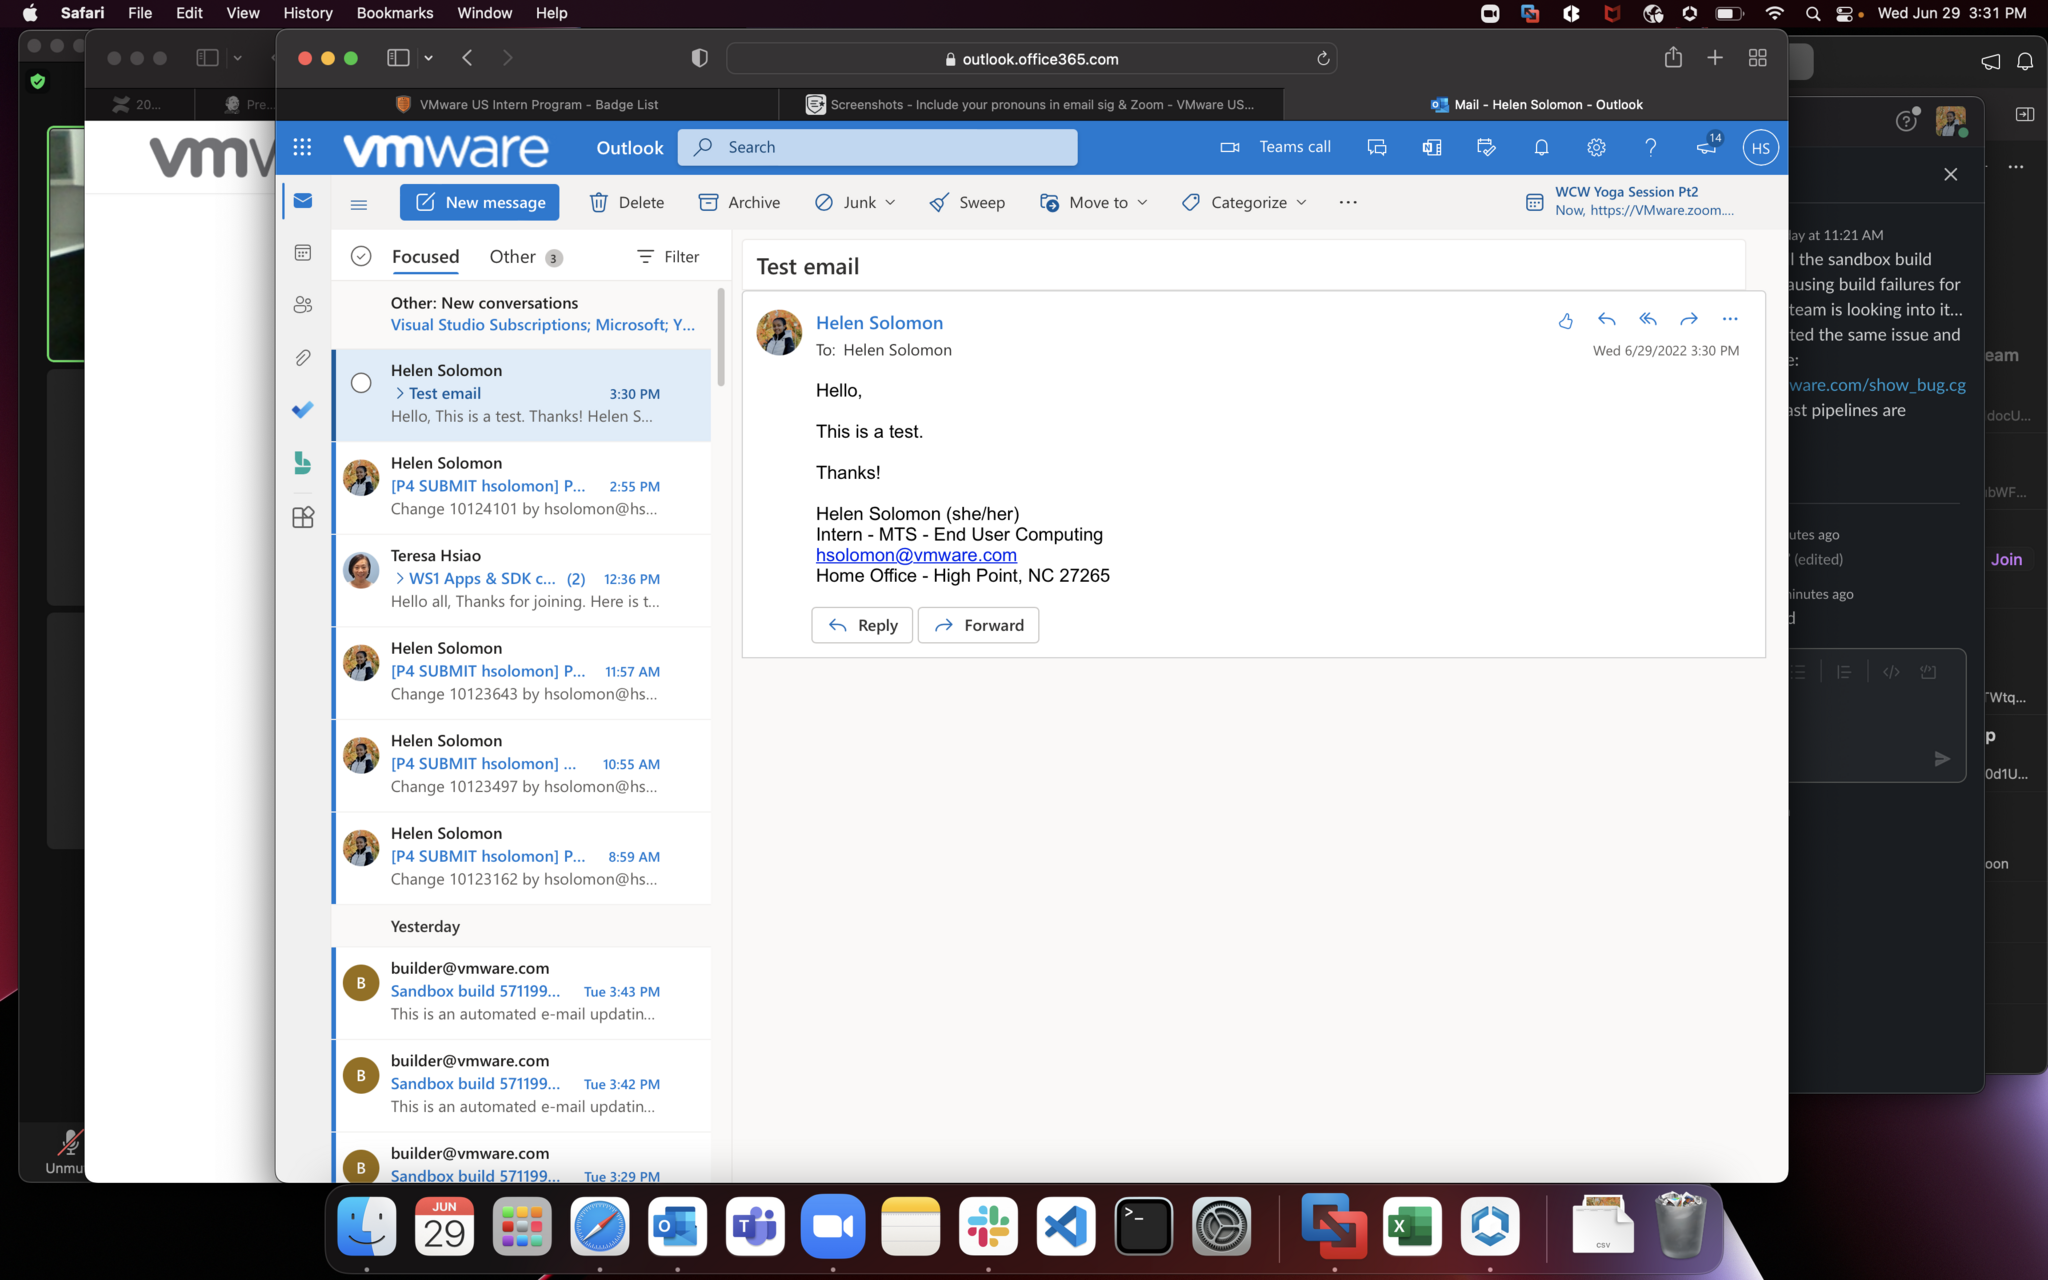Expand the Junk dropdown arrow

(890, 203)
